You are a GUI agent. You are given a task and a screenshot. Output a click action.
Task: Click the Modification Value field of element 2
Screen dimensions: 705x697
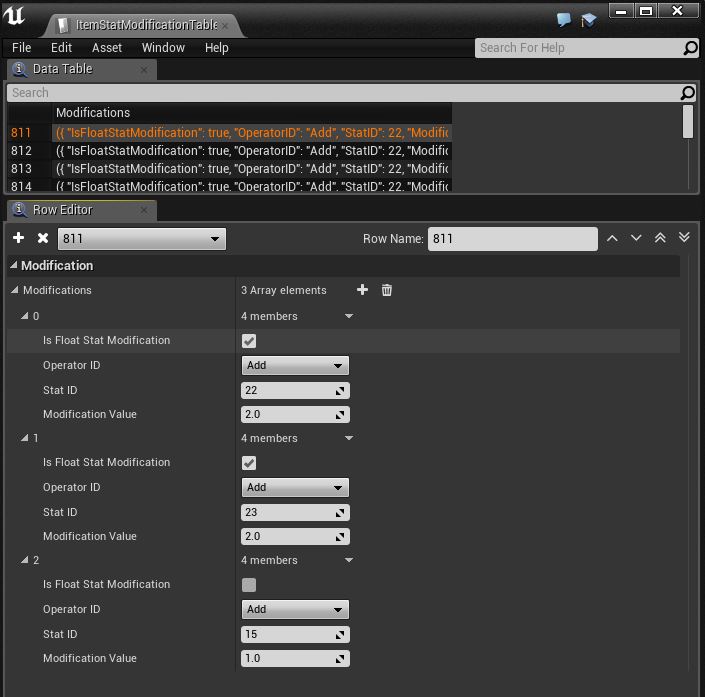point(288,659)
